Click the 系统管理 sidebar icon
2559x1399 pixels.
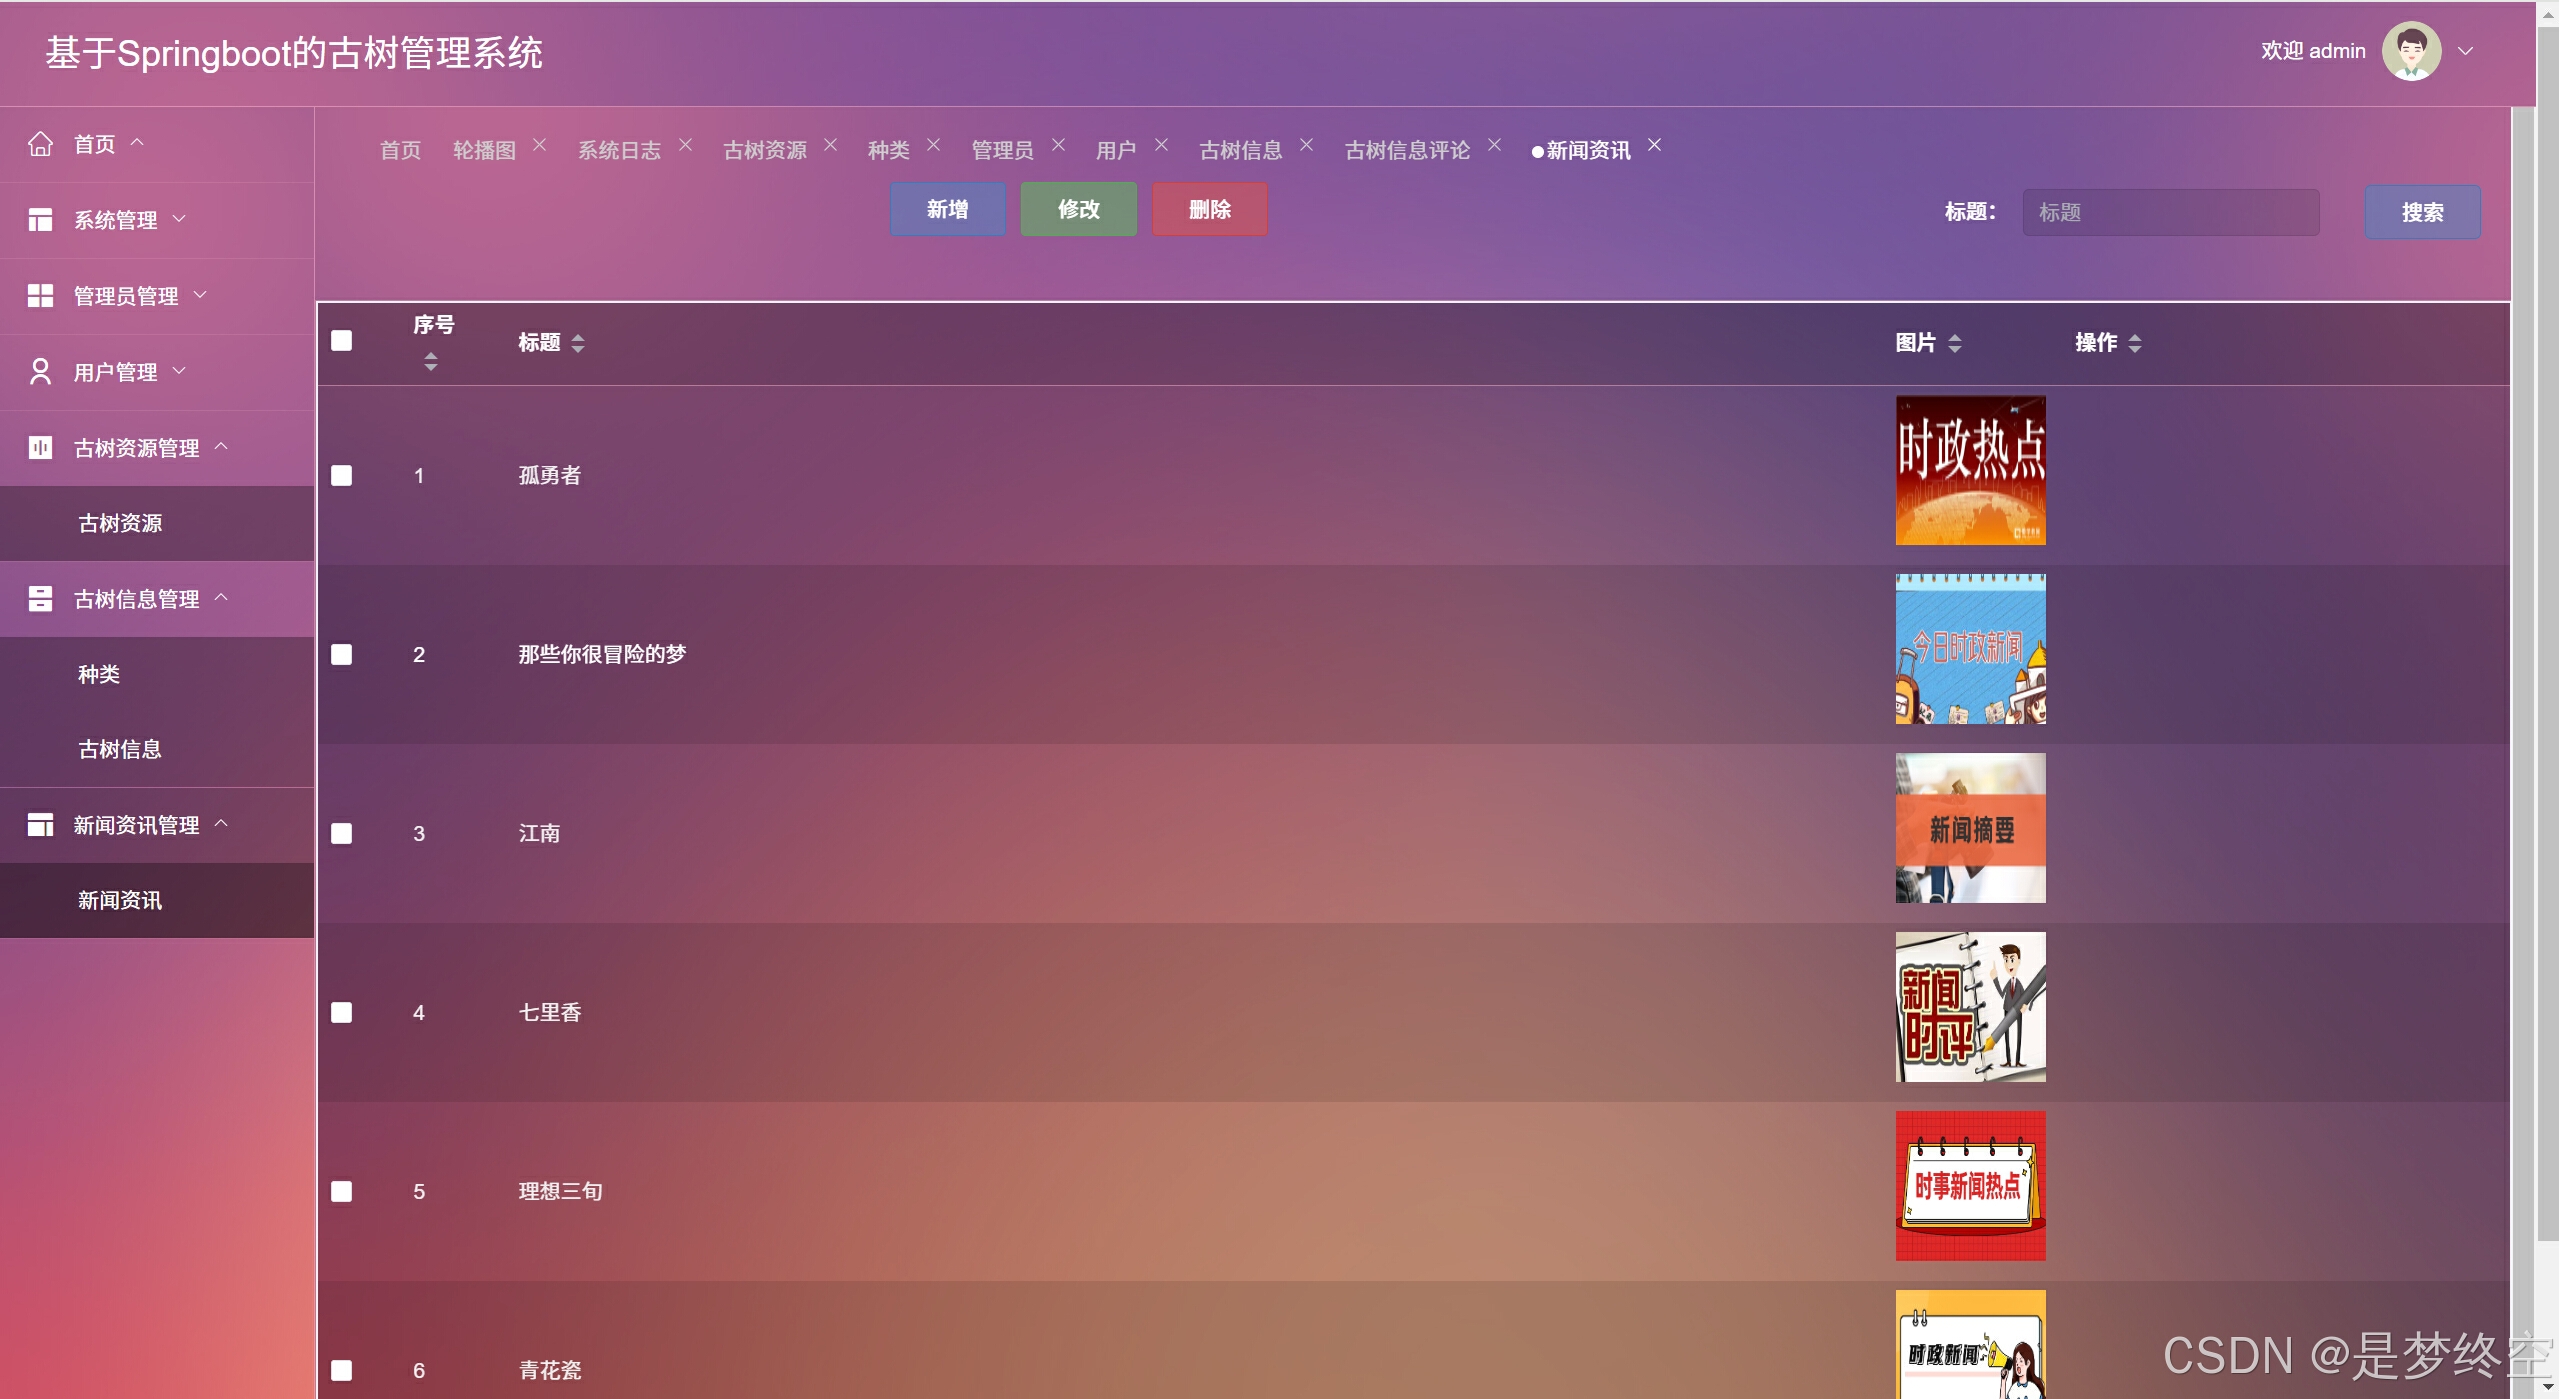pos(40,220)
